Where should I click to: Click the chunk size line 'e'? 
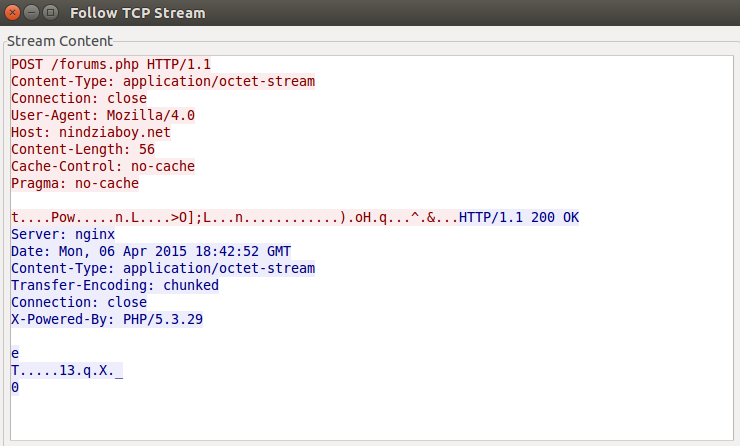click(15, 354)
